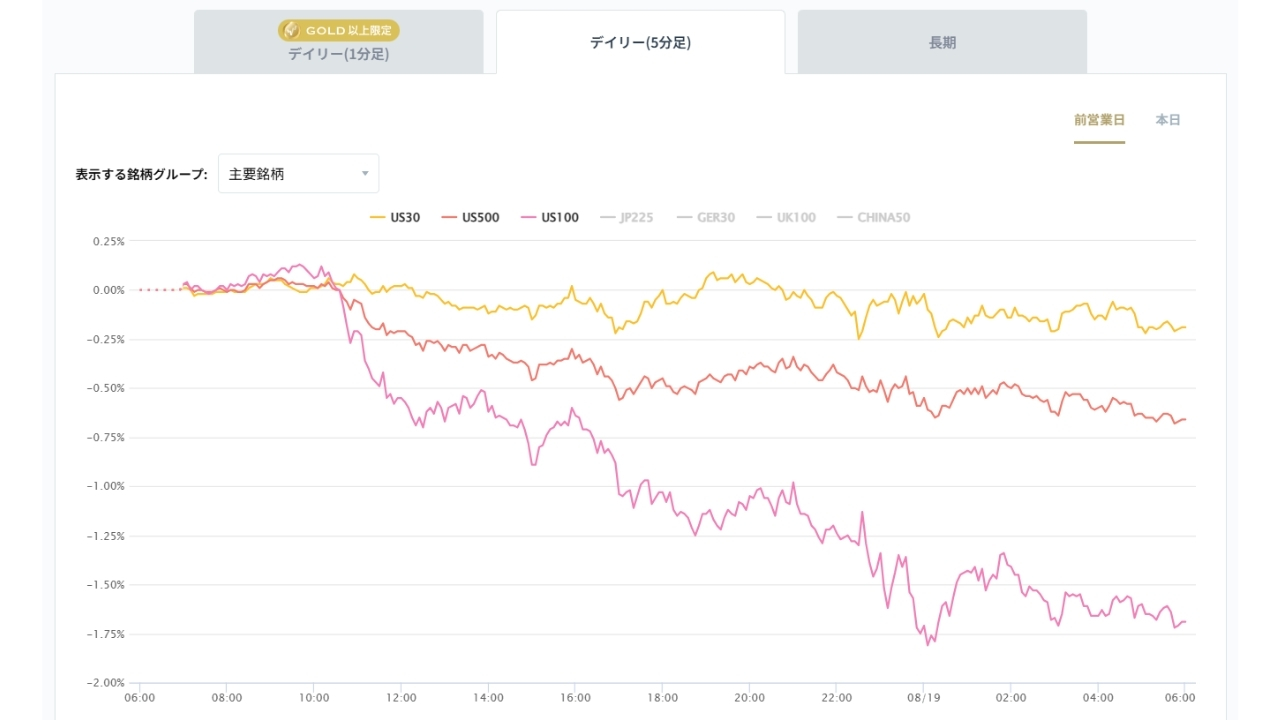1280x720 pixels.
Task: Click the 表示する銘柄グループ label
Action: coord(141,174)
